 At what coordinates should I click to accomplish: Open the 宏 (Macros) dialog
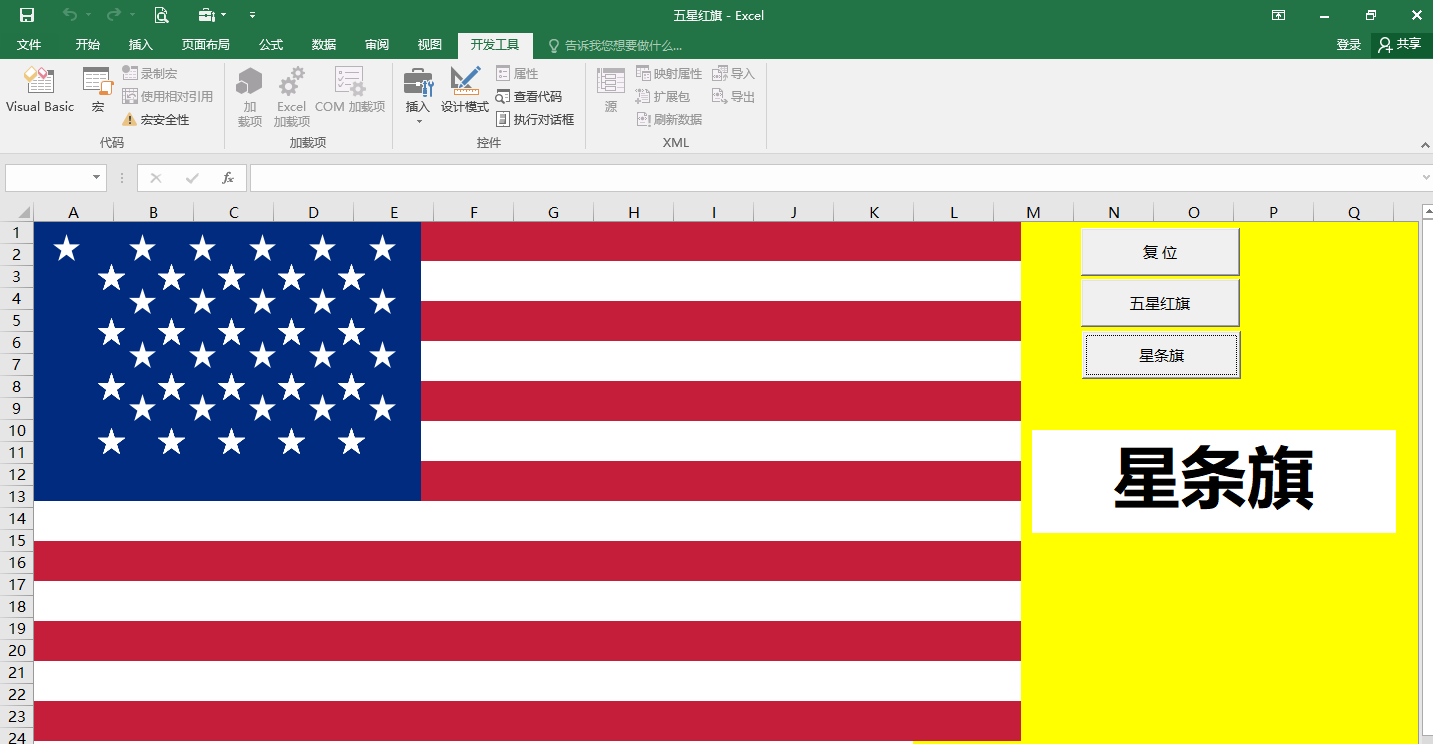click(x=98, y=90)
